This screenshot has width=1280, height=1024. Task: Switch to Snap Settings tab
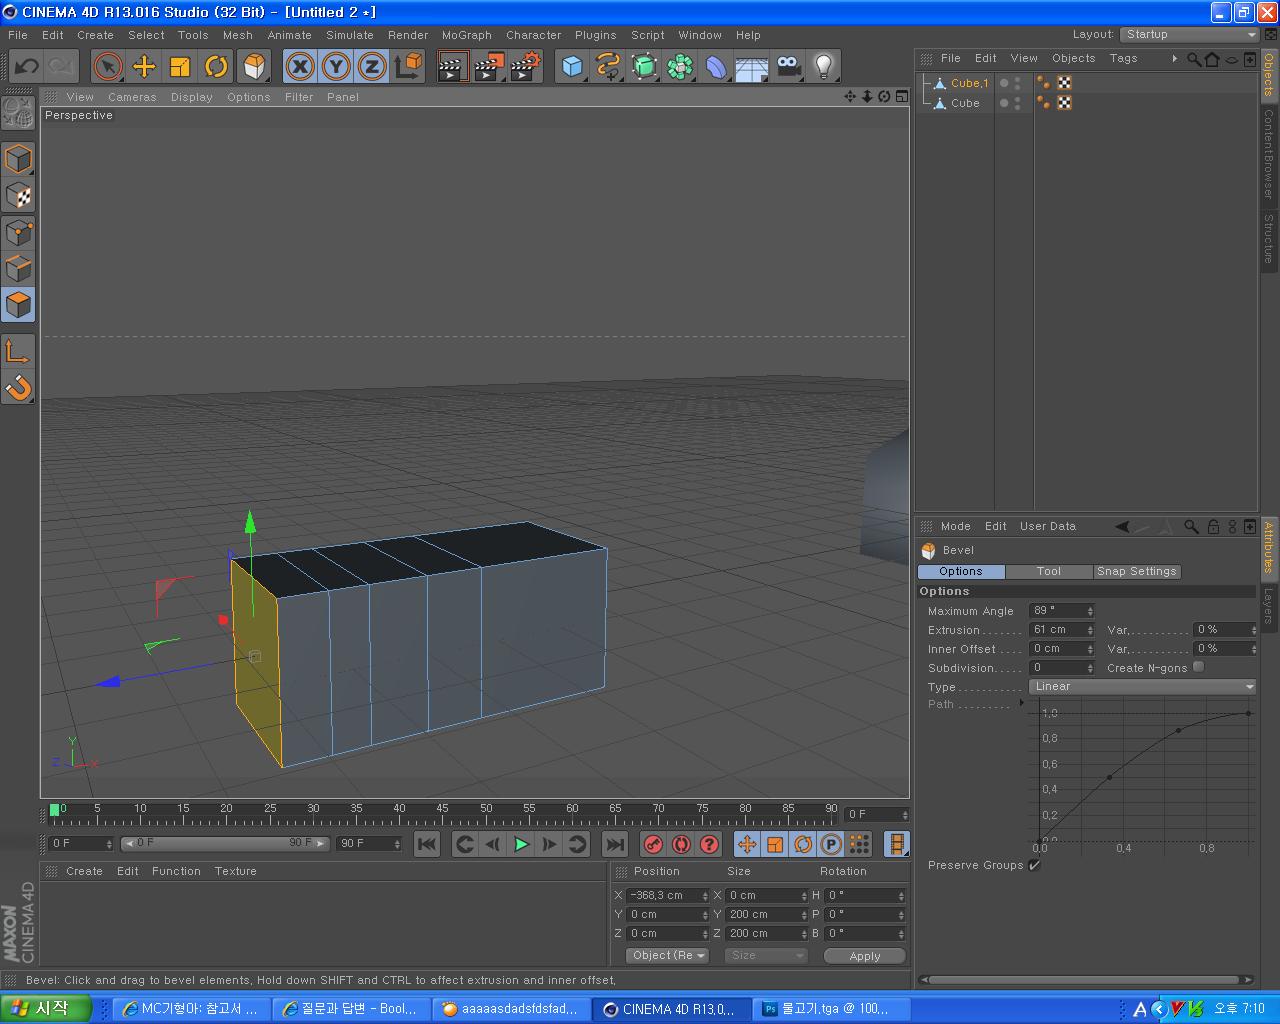(1136, 571)
